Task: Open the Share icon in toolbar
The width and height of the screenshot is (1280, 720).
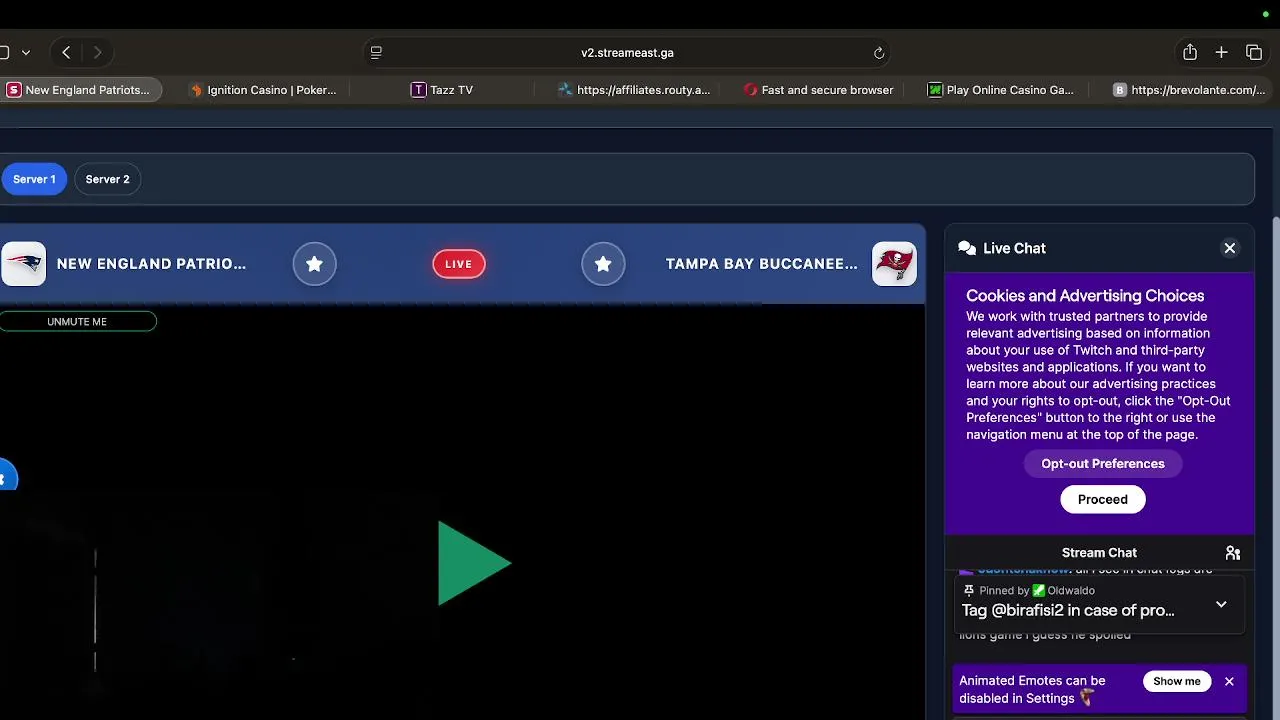Action: click(1190, 52)
